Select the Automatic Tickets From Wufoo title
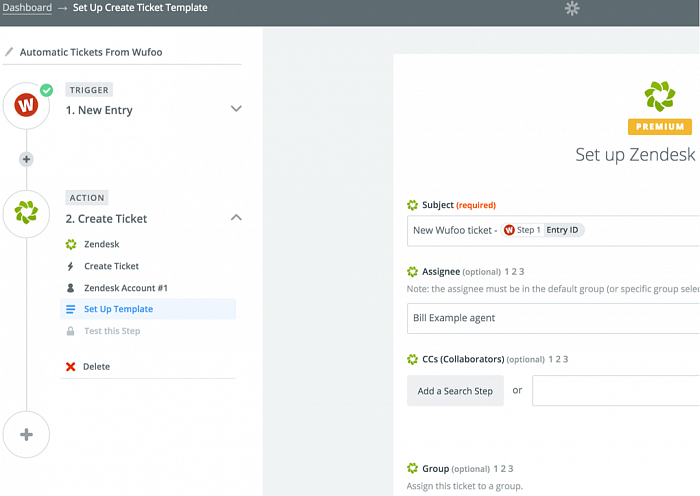The height and width of the screenshot is (496, 700). [x=91, y=52]
